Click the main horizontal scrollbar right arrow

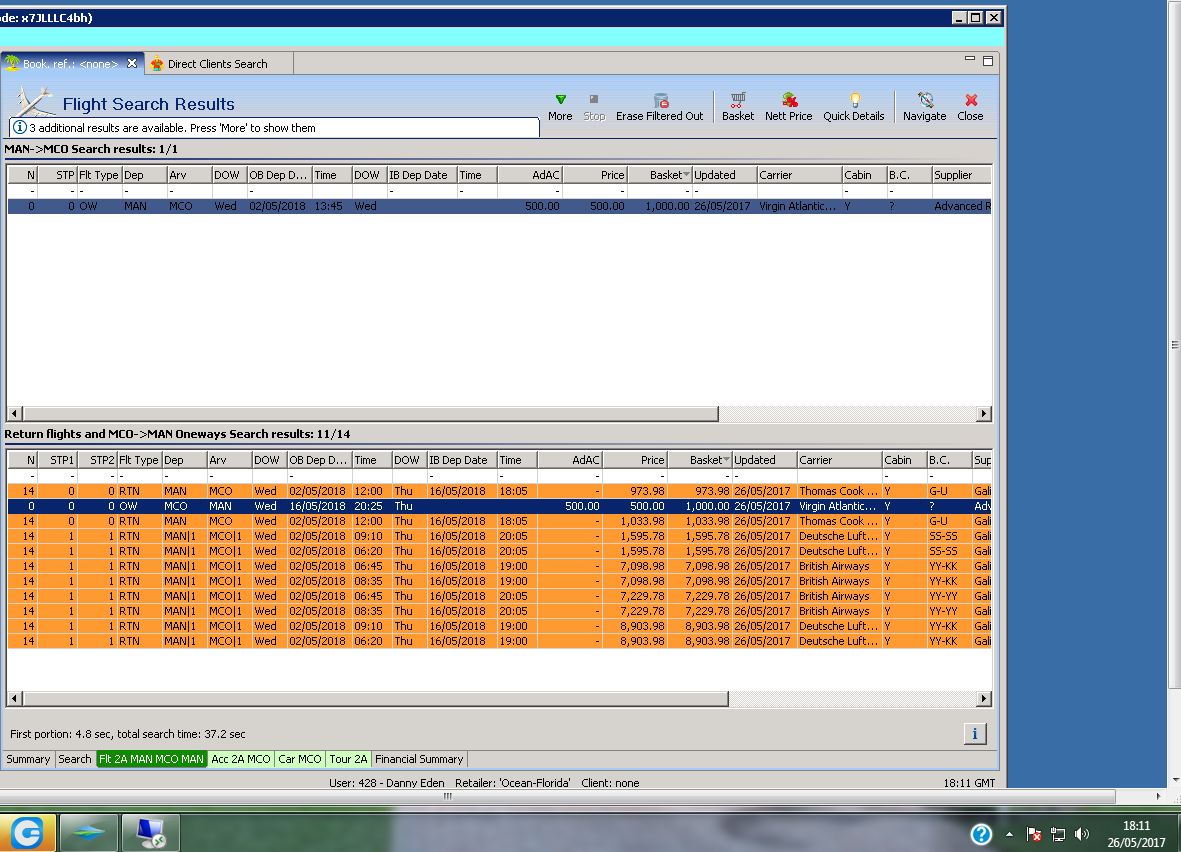pos(1158,796)
